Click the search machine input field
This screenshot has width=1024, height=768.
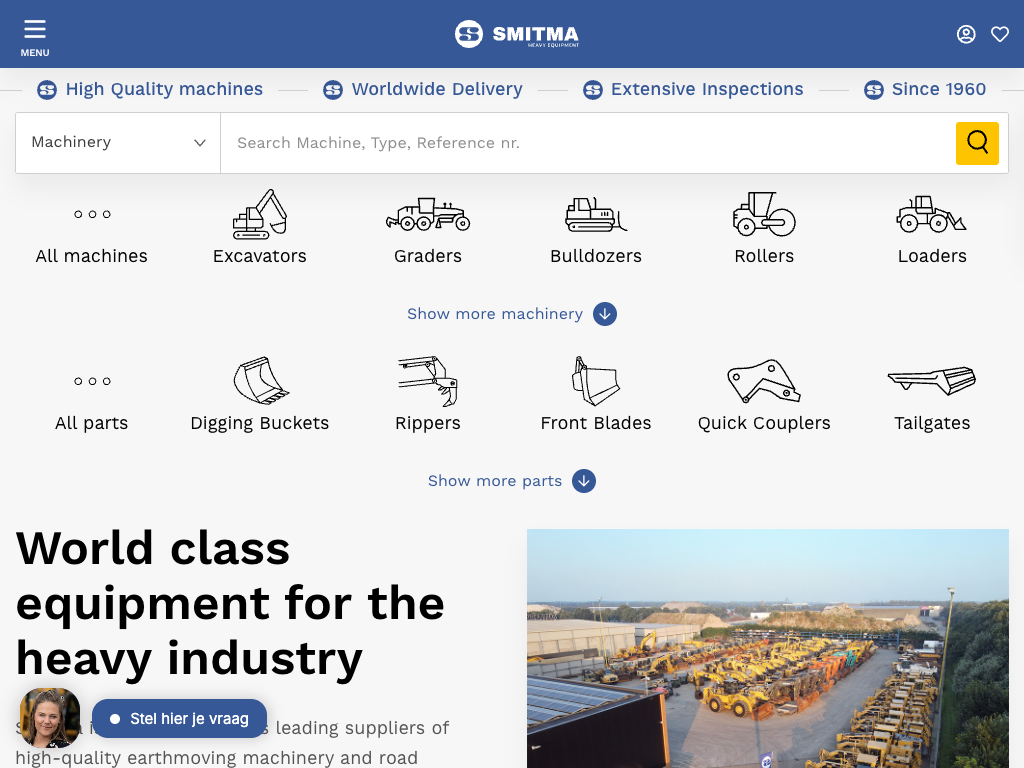tap(587, 143)
